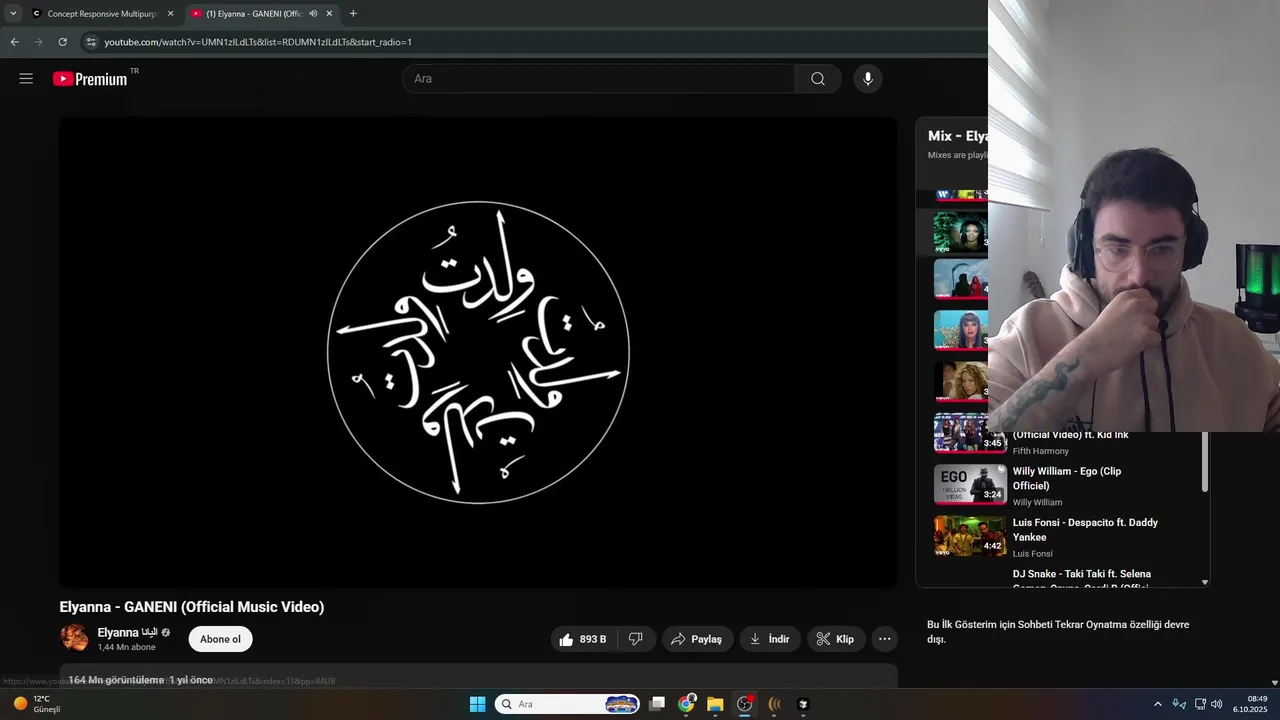This screenshot has height=720, width=1280.
Task: Open Task View on taskbar
Action: [x=657, y=704]
